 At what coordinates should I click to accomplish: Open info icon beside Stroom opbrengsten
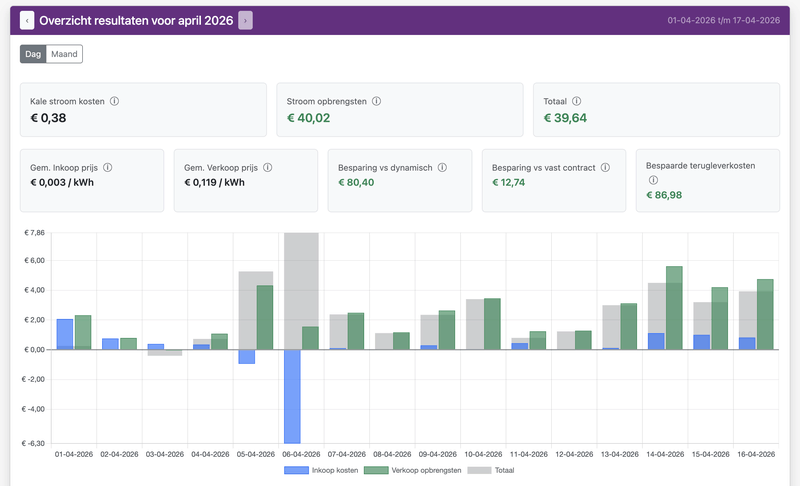376,101
